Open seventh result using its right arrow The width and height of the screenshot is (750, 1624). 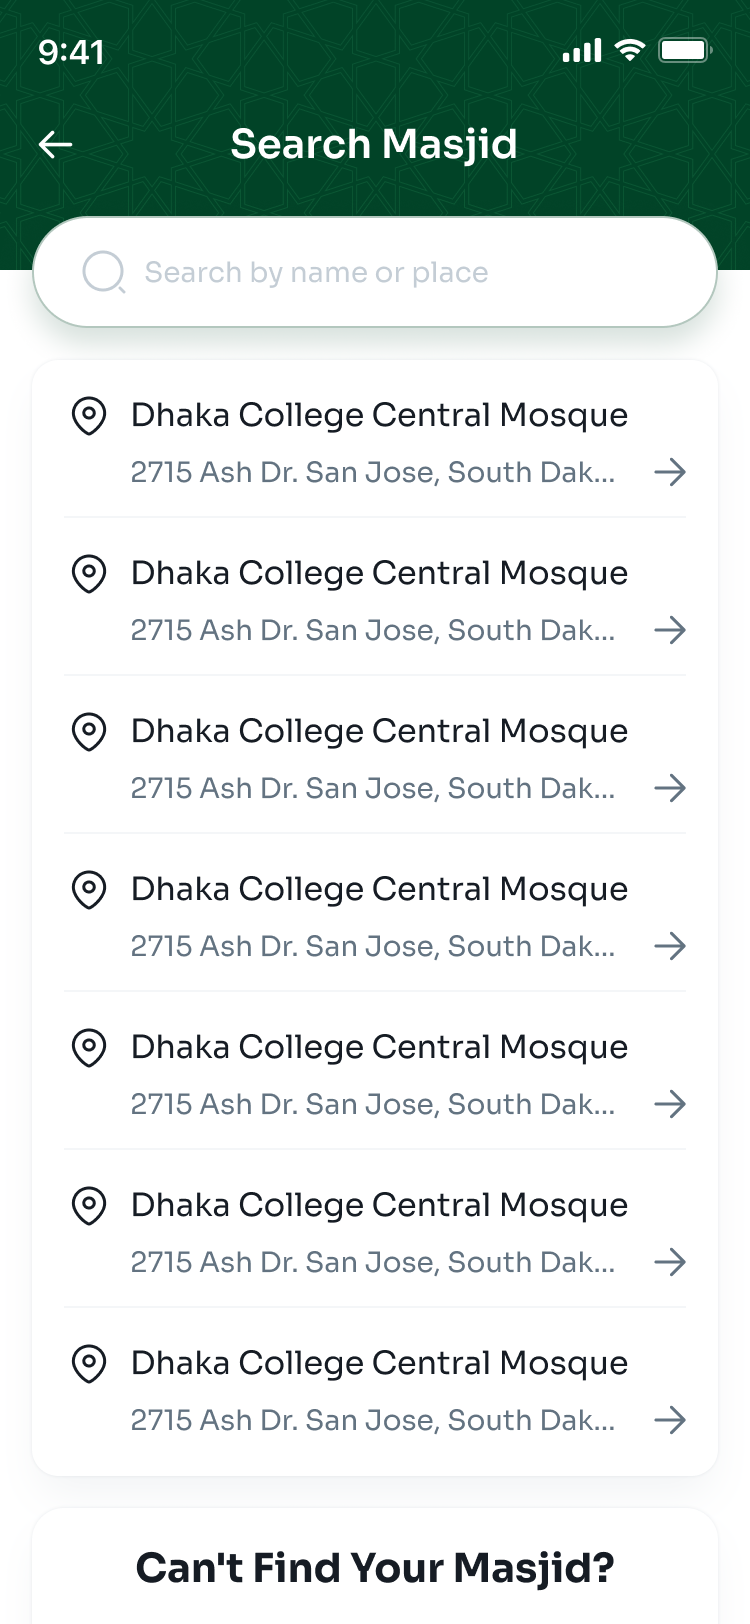[670, 1420]
